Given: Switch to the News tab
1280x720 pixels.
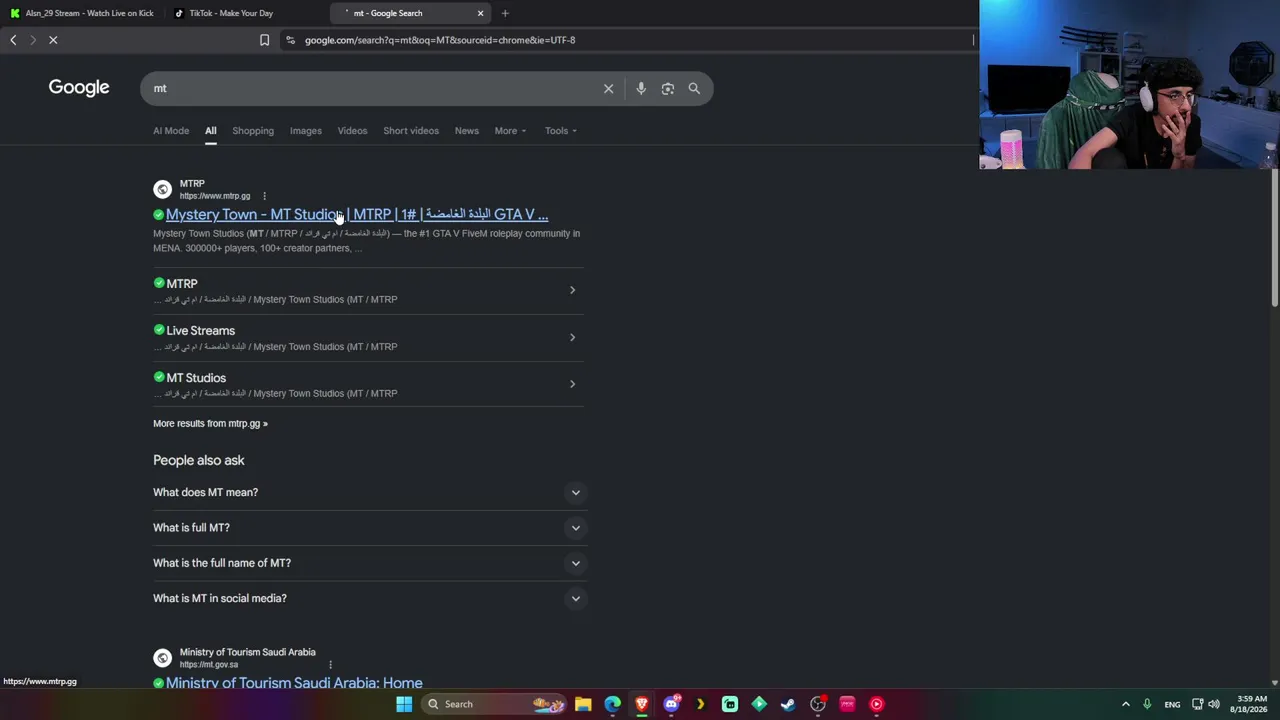Looking at the screenshot, I should click(467, 131).
